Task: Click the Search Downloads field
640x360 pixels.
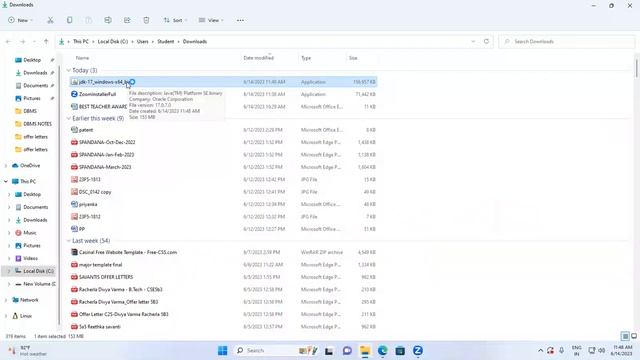Action: [x=567, y=42]
